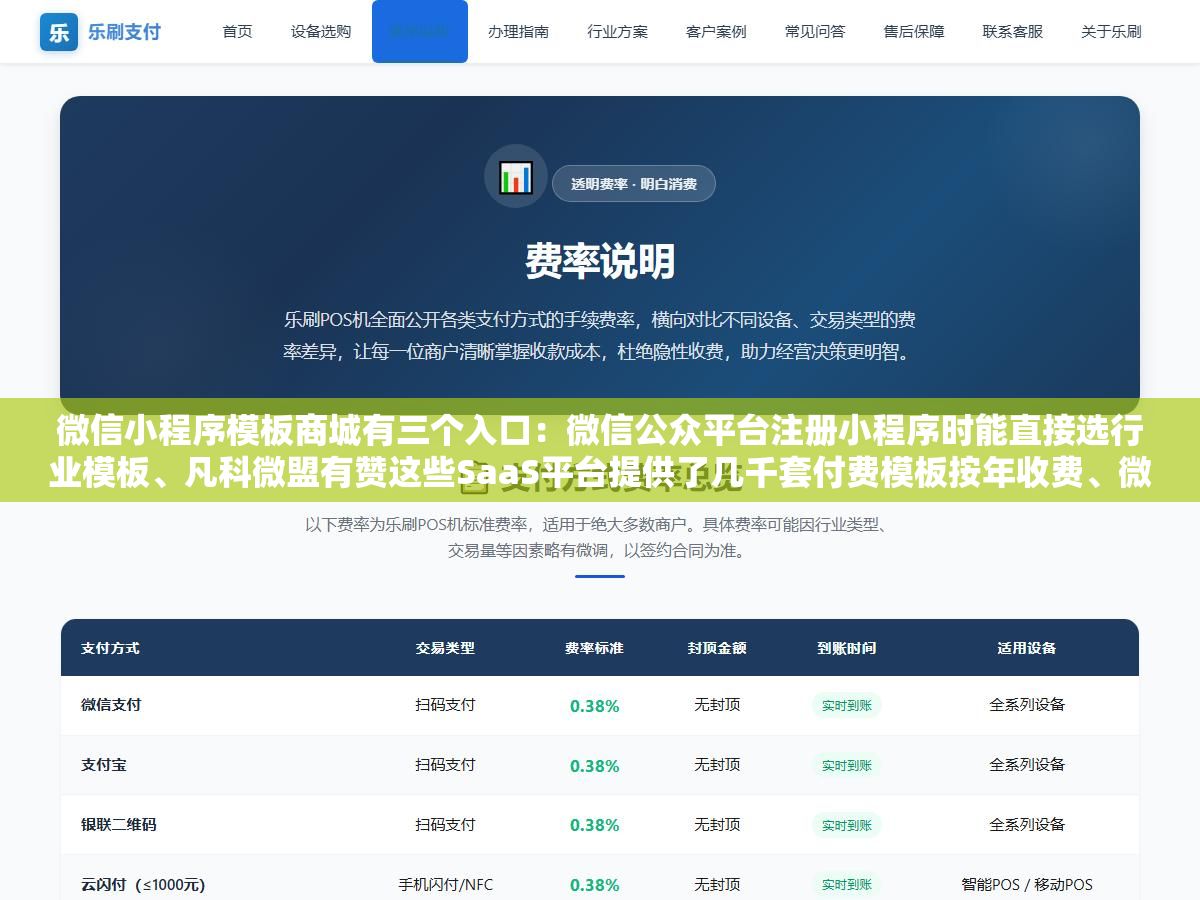Click 全系列设备 in the 支付宝 row
1200x900 pixels.
1027,765
